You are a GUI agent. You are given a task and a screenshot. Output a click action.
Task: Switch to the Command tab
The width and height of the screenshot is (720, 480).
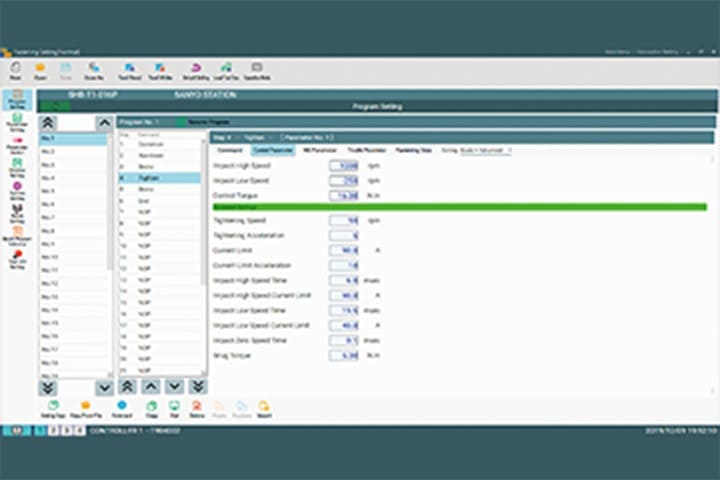(230, 150)
